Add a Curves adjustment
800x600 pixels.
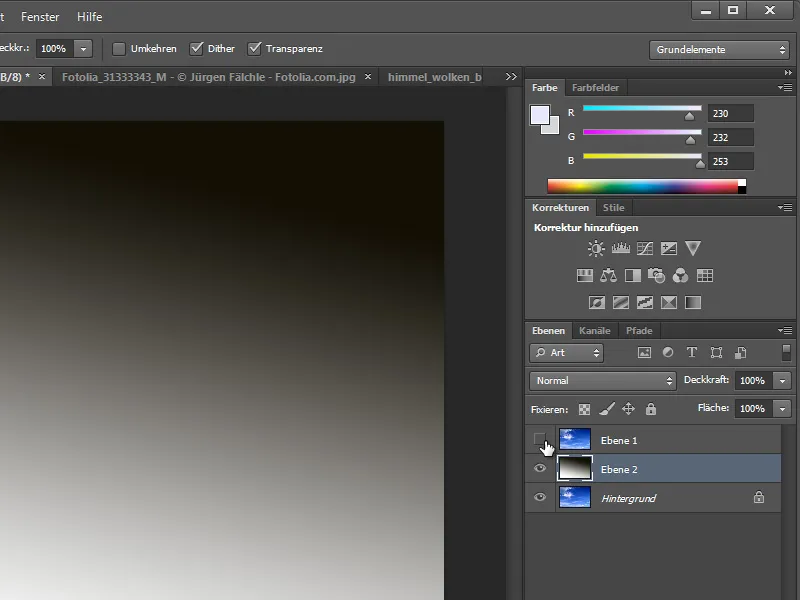pyautogui.click(x=644, y=248)
